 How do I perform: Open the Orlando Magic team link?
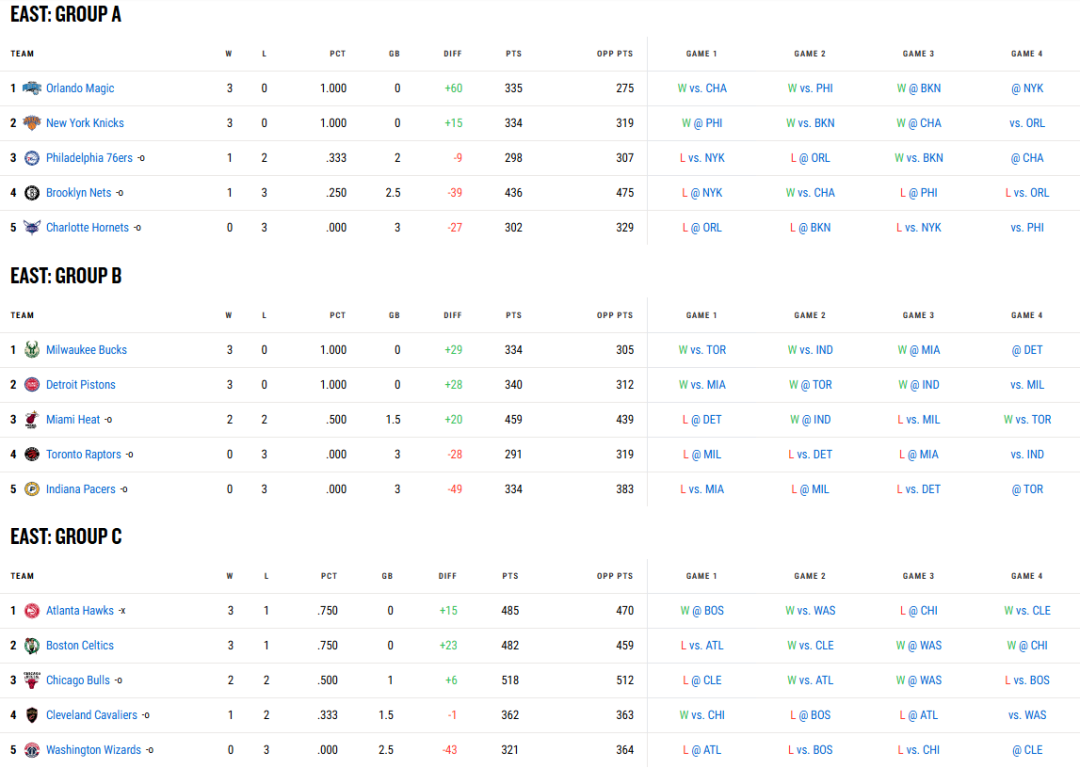80,88
